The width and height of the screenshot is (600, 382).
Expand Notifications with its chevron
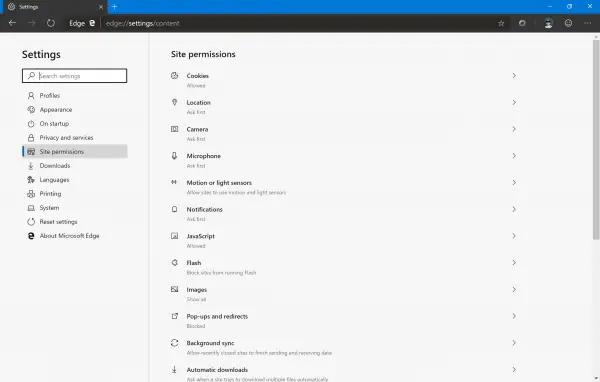(514, 209)
